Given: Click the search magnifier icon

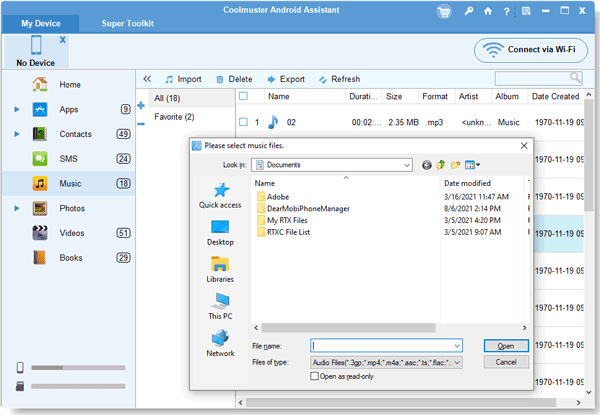Looking at the screenshot, I should tap(575, 78).
